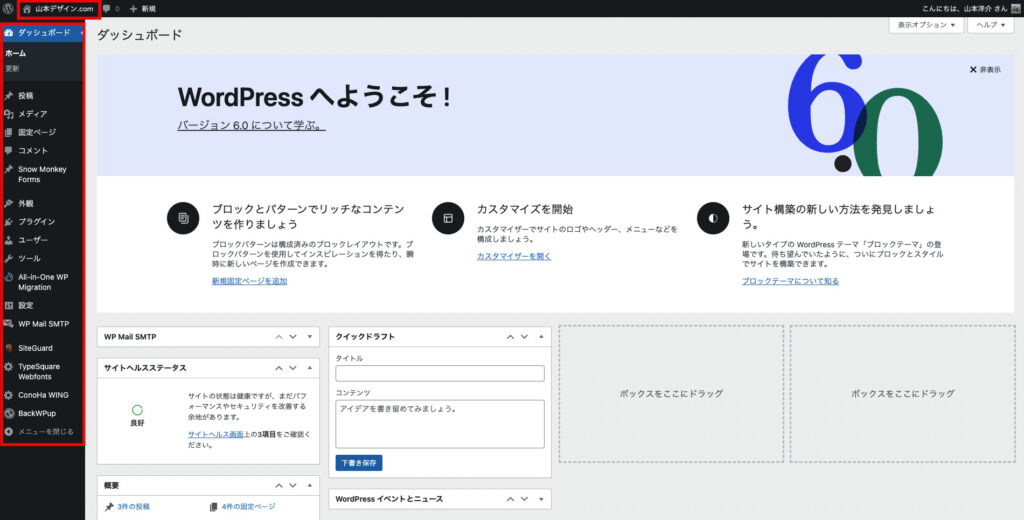The width and height of the screenshot is (1024, 520).
Task: Click the gear icon beside TypeSquare Webfonts
Action: pos(8,366)
